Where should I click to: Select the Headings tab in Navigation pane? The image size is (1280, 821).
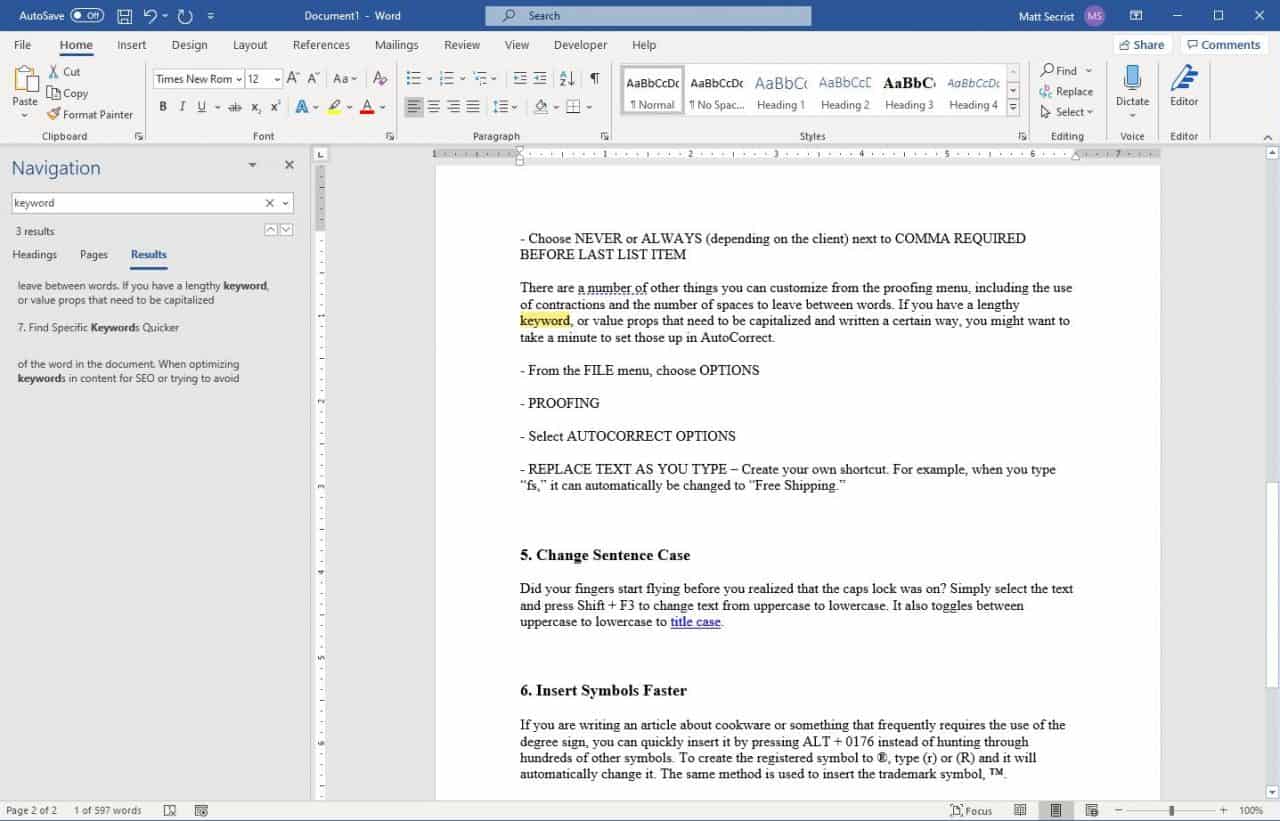coord(35,254)
